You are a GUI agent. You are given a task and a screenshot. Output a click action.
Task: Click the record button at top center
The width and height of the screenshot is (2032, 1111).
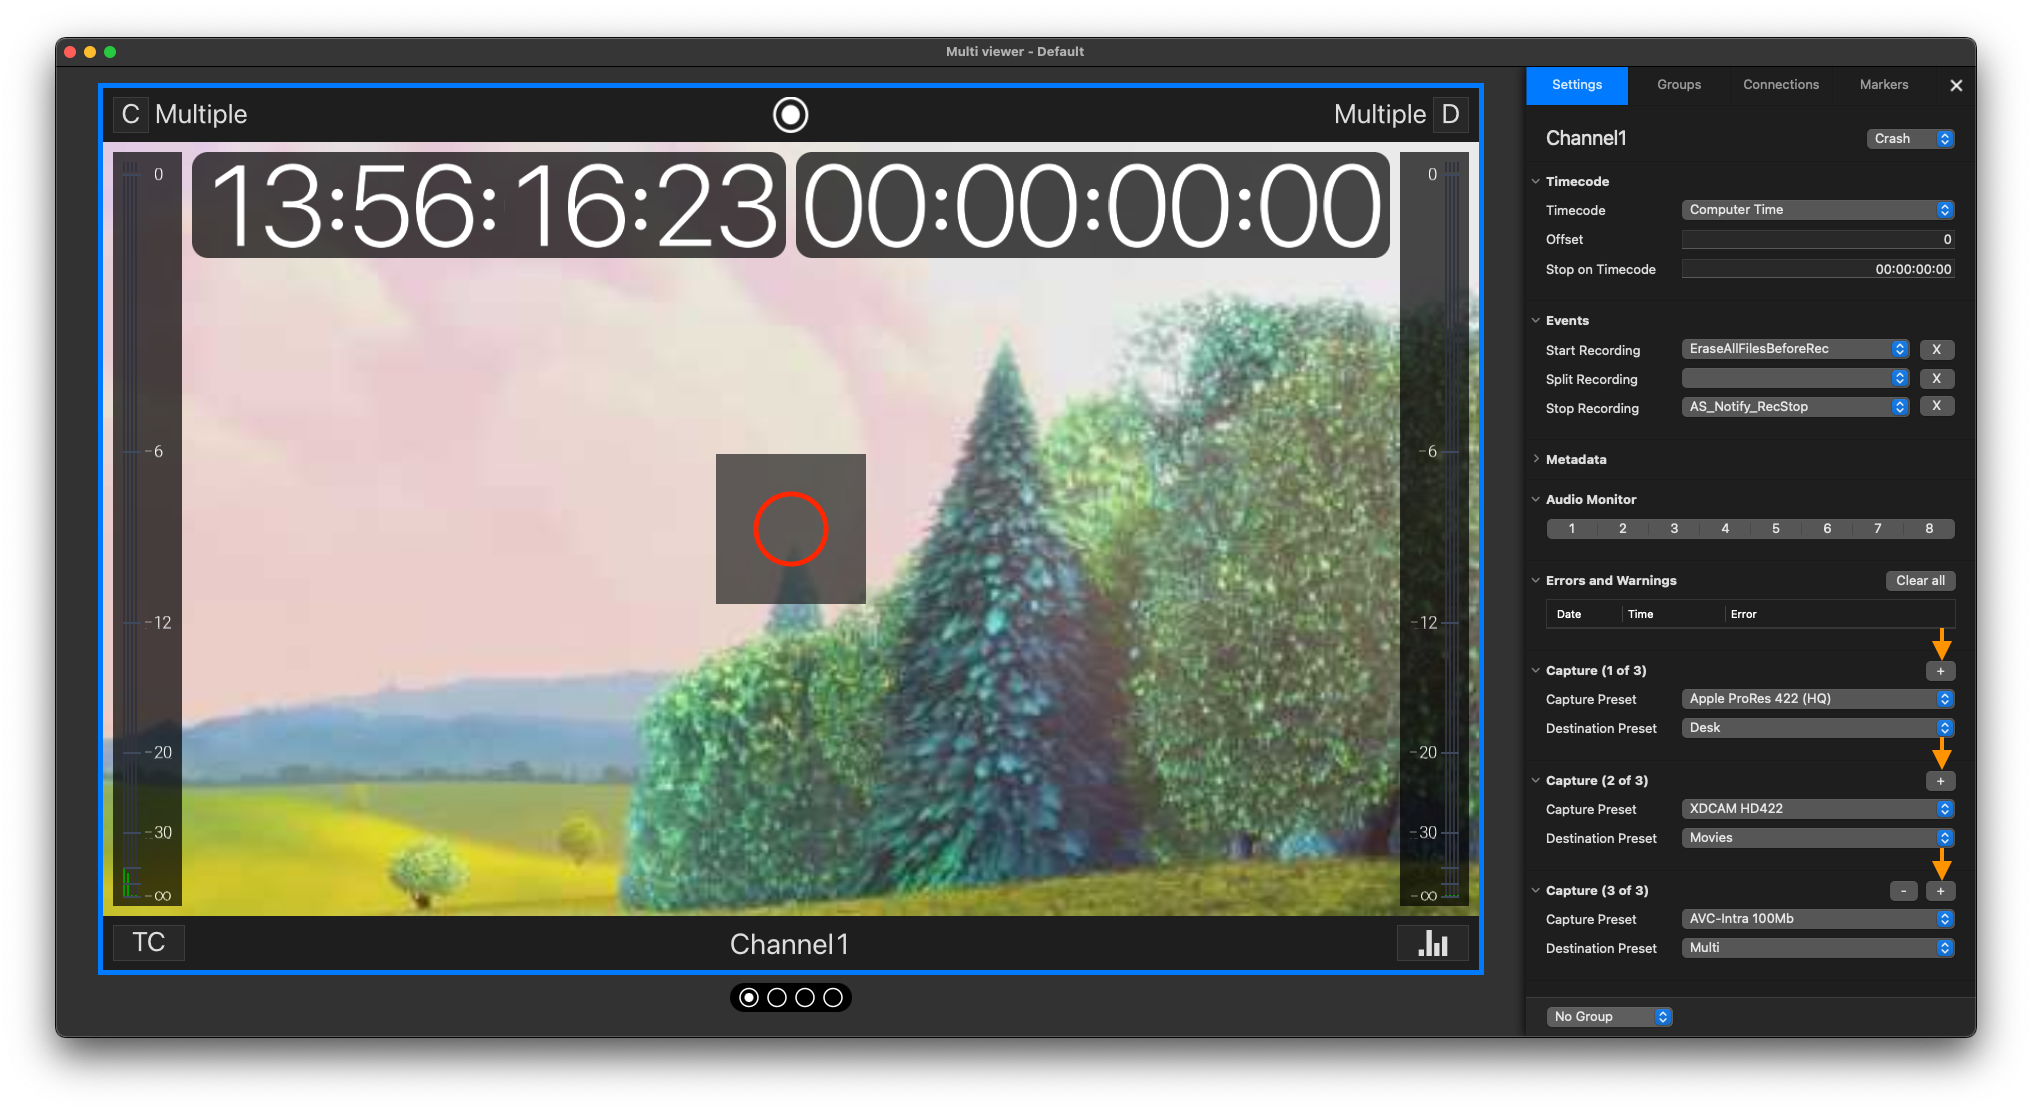790,115
